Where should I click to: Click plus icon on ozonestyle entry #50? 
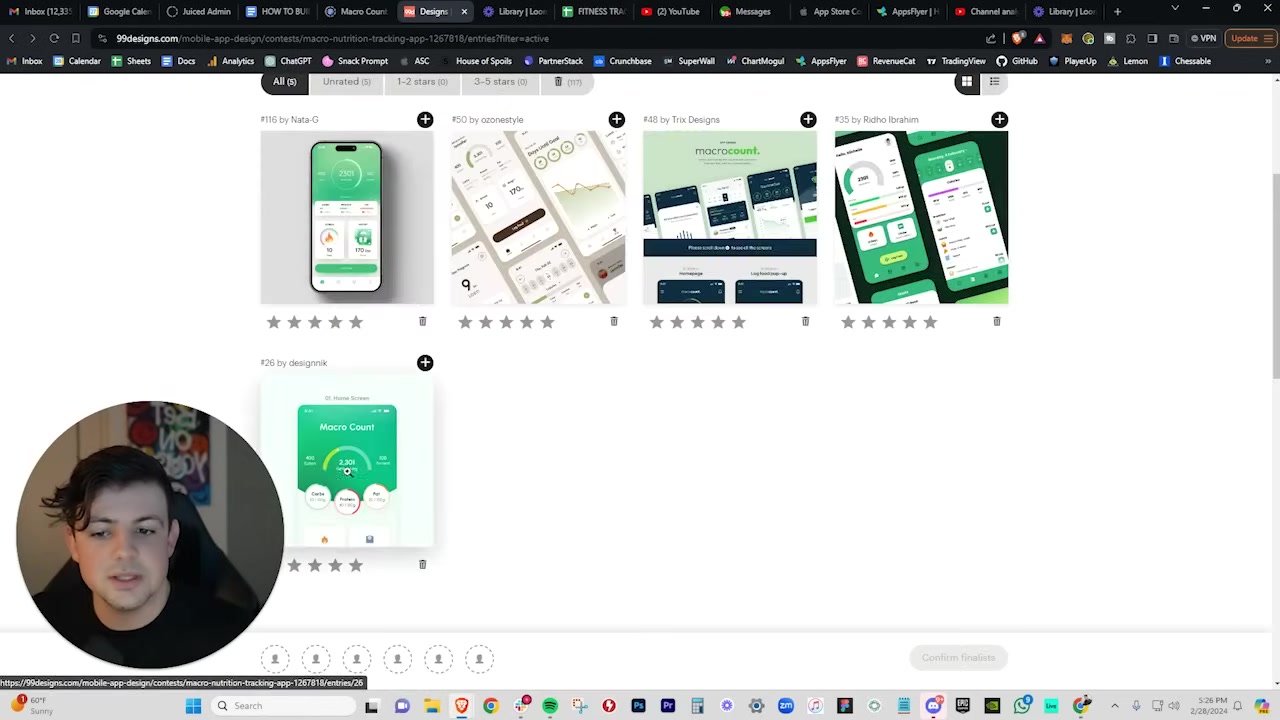pos(616,120)
